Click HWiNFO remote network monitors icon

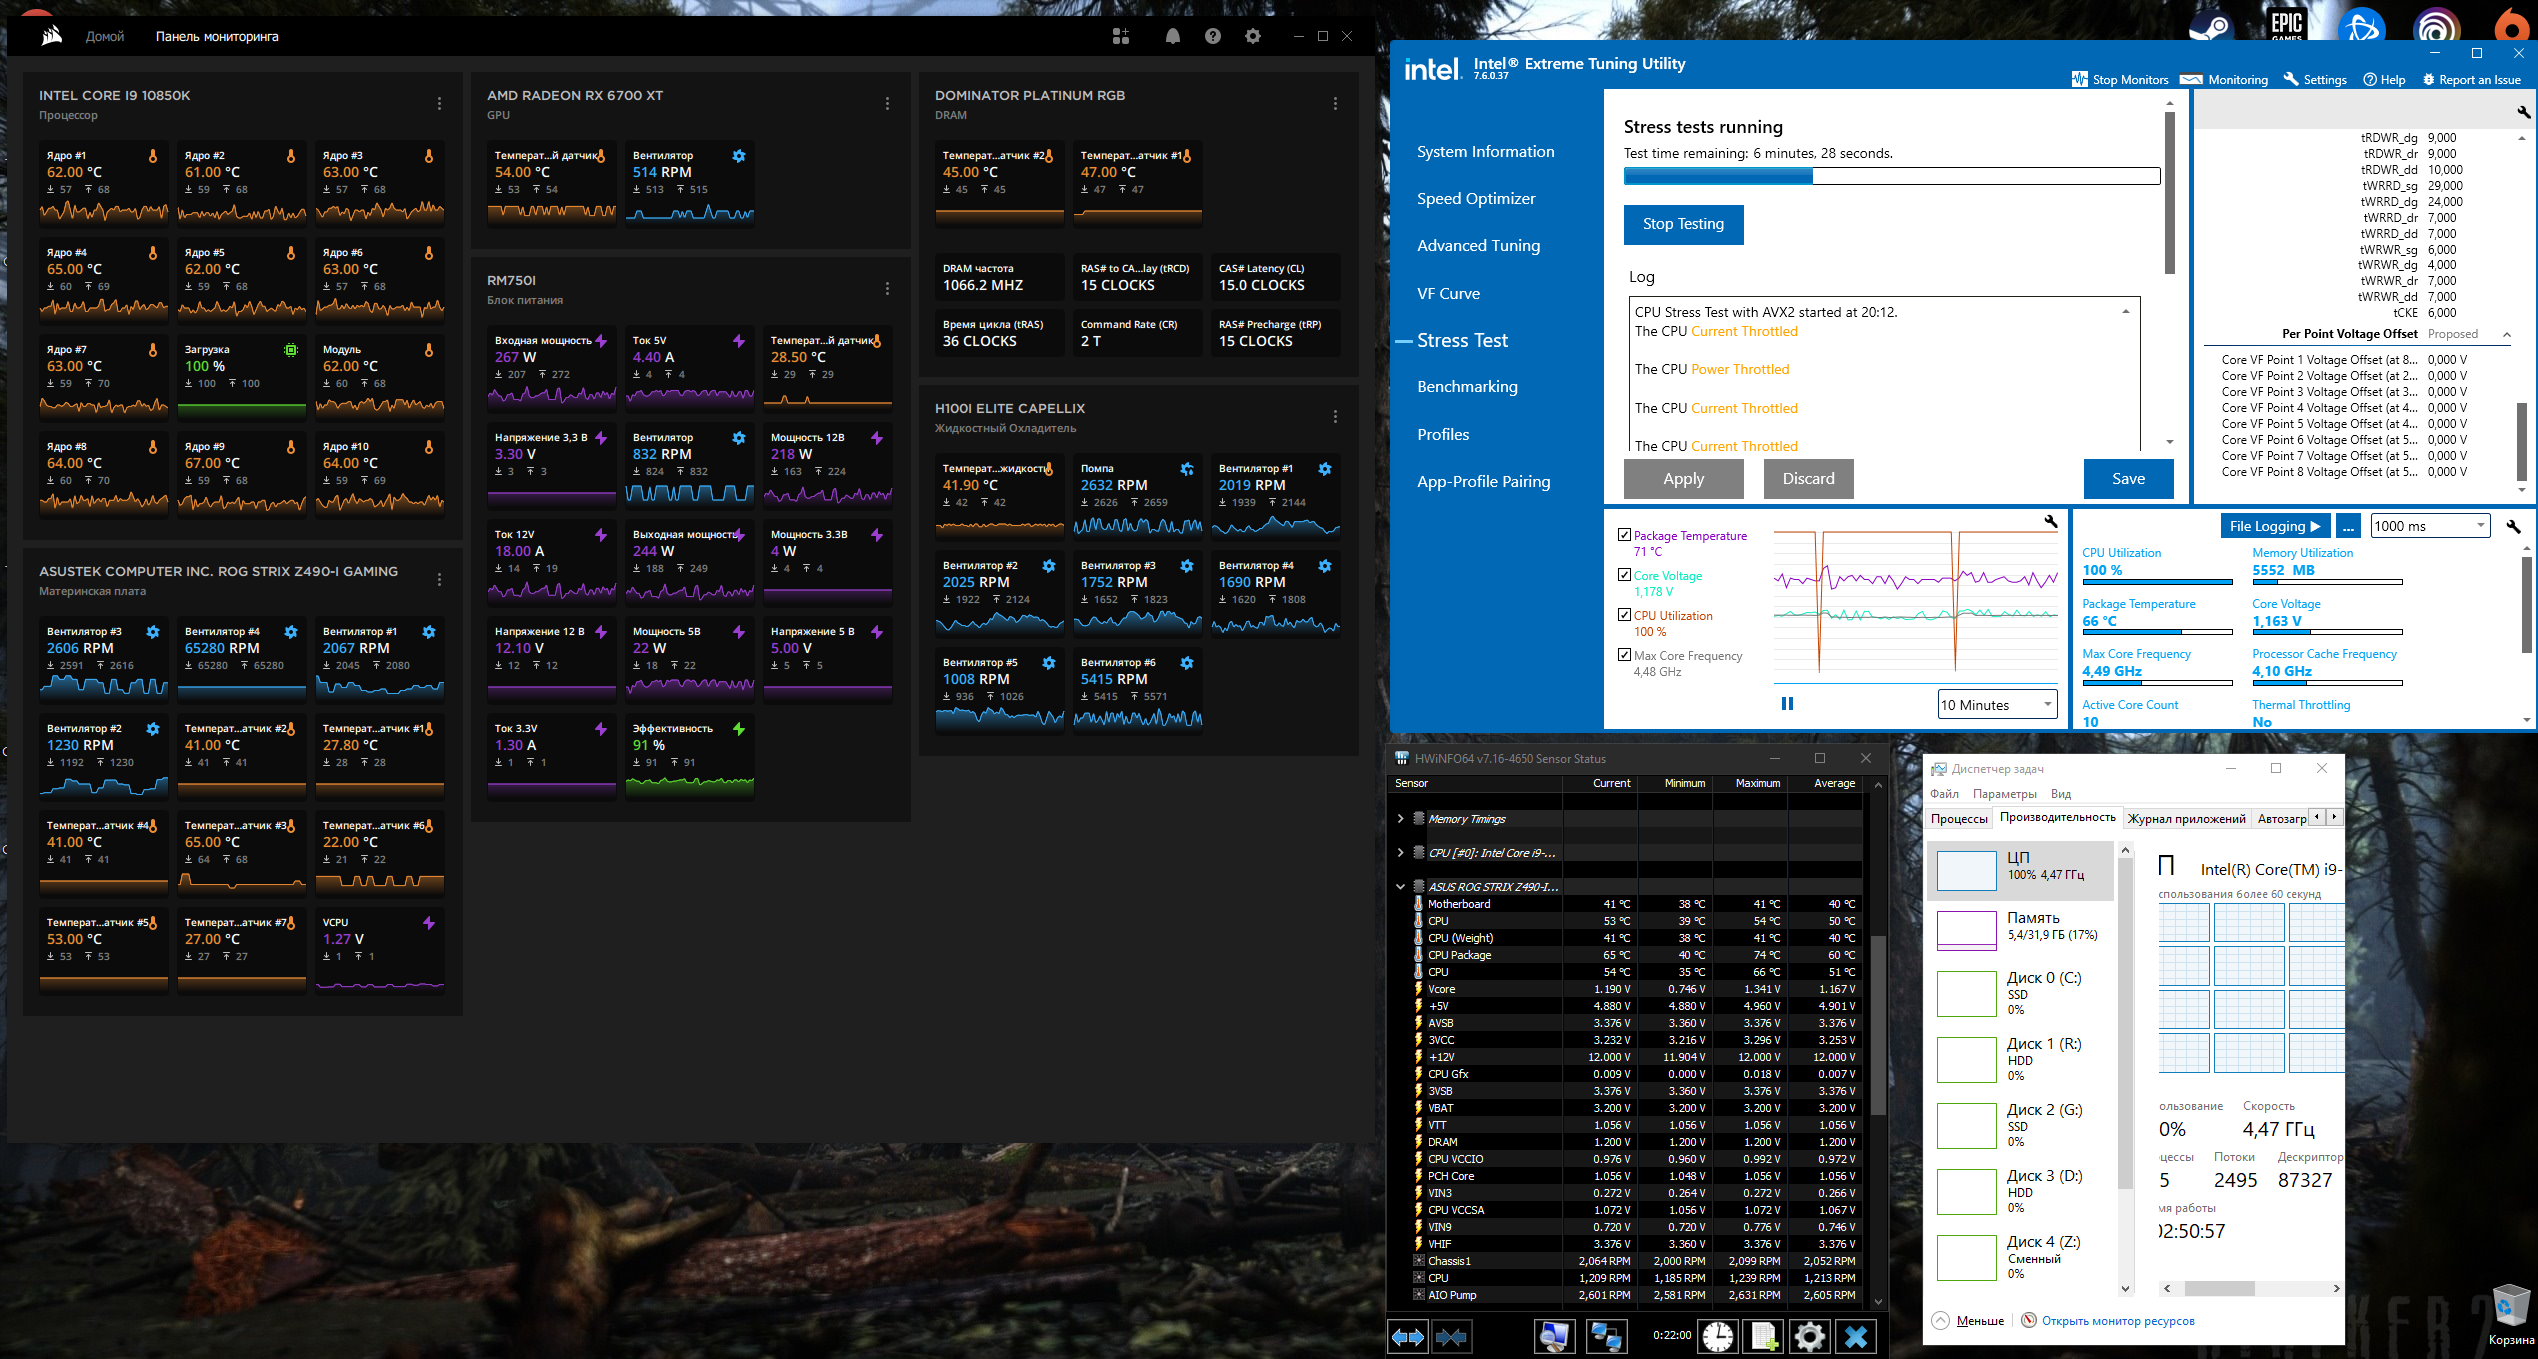pos(1606,1337)
